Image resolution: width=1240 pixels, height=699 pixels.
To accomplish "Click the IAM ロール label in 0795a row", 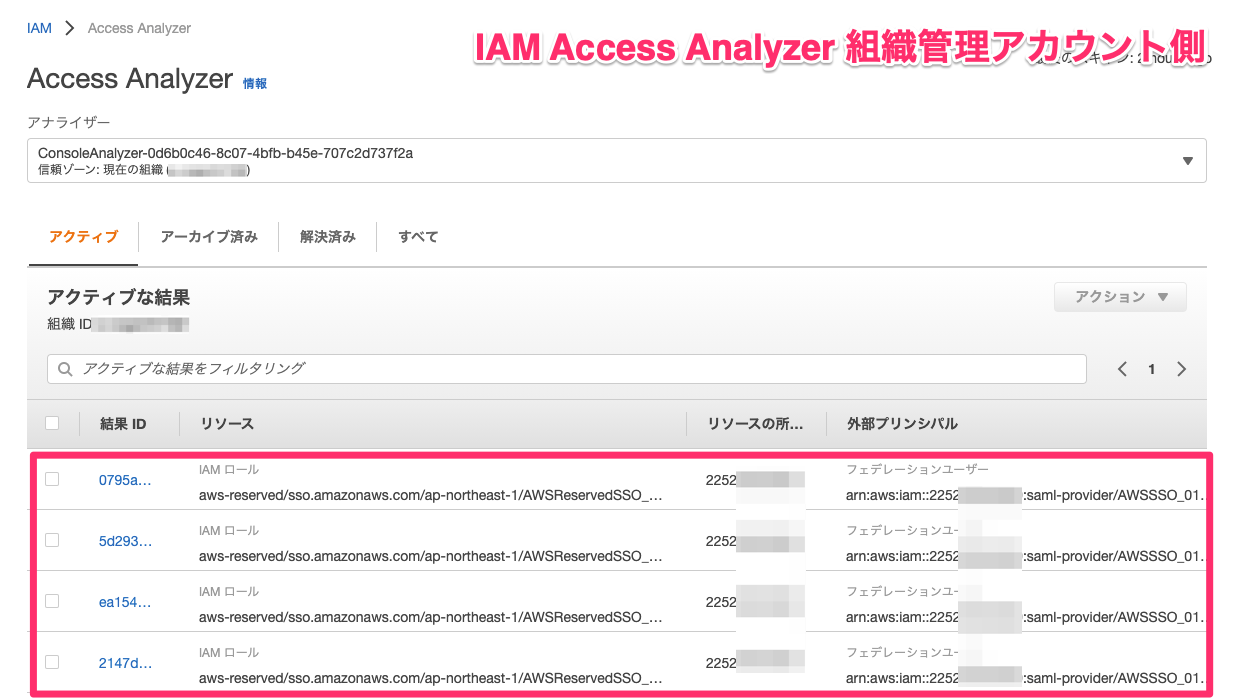I will tap(229, 469).
